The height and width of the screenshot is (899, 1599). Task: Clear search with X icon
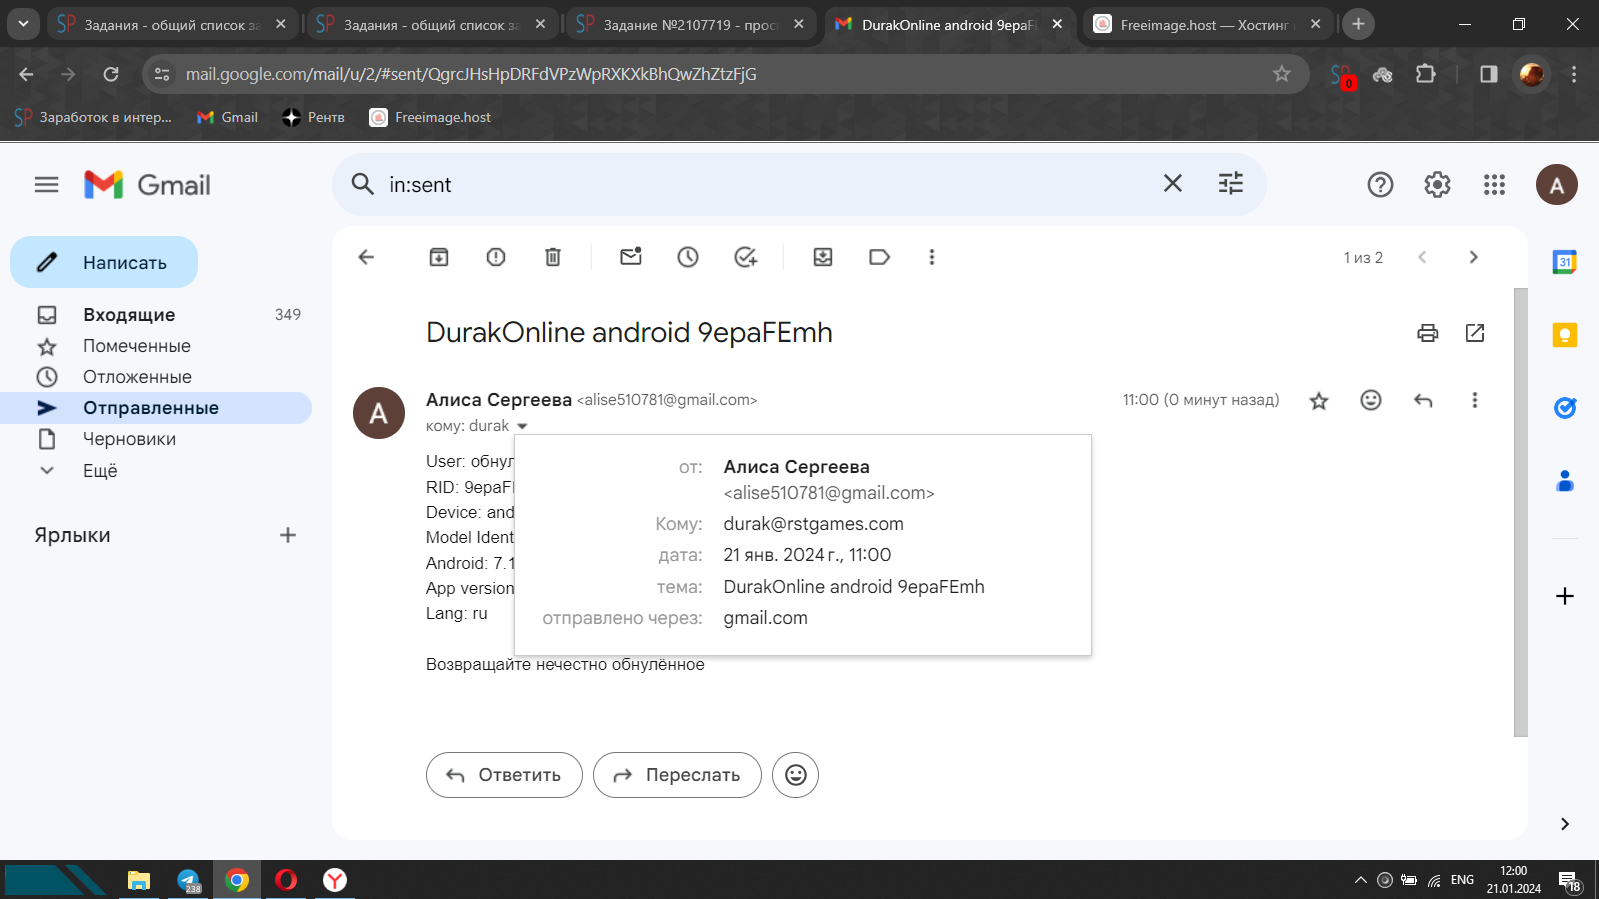1173,183
